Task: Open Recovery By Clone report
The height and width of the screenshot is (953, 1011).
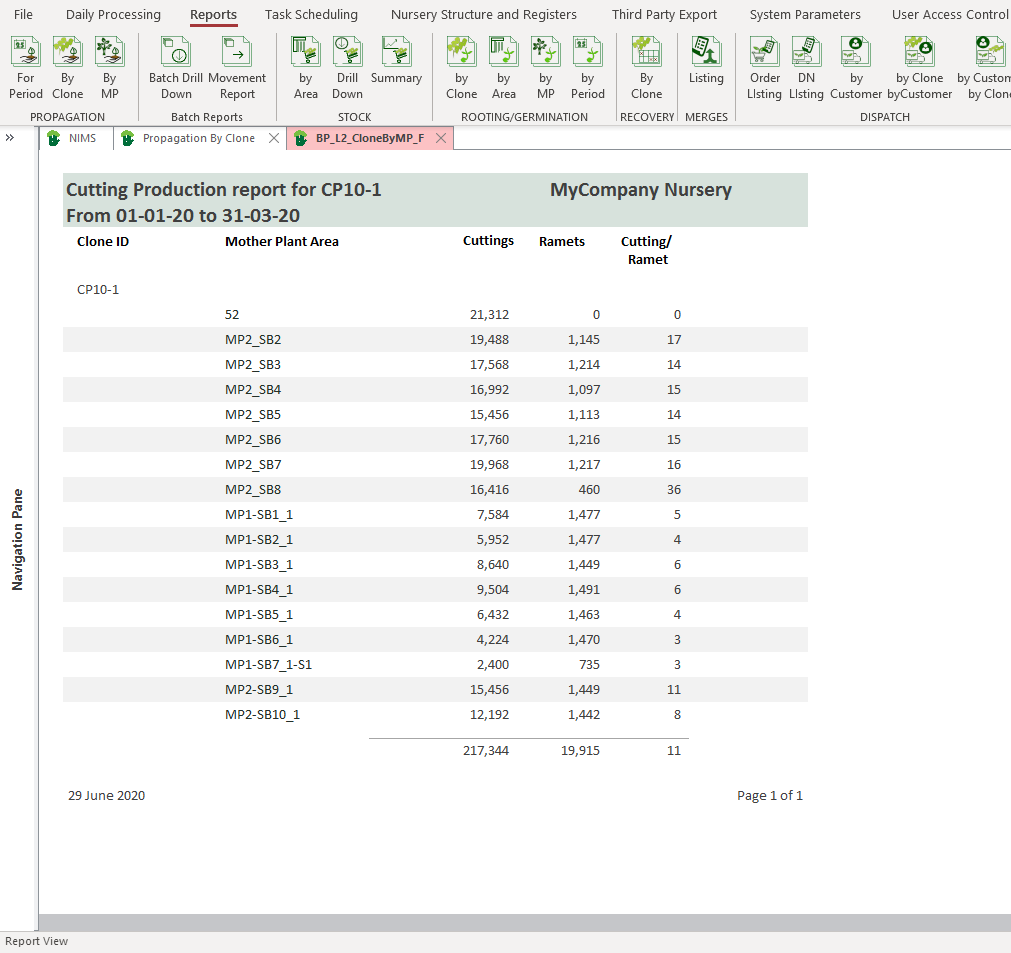Action: tap(646, 67)
